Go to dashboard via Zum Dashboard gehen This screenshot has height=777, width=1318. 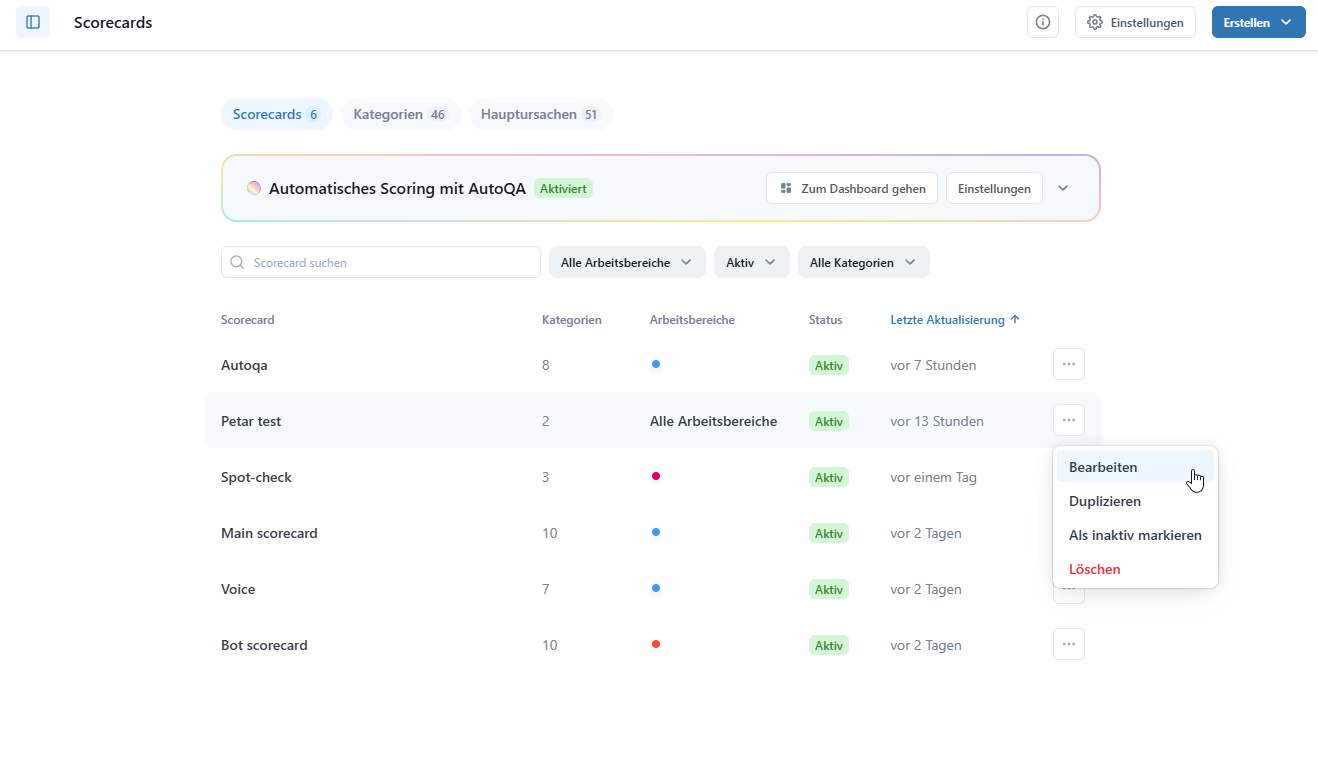(x=852, y=188)
